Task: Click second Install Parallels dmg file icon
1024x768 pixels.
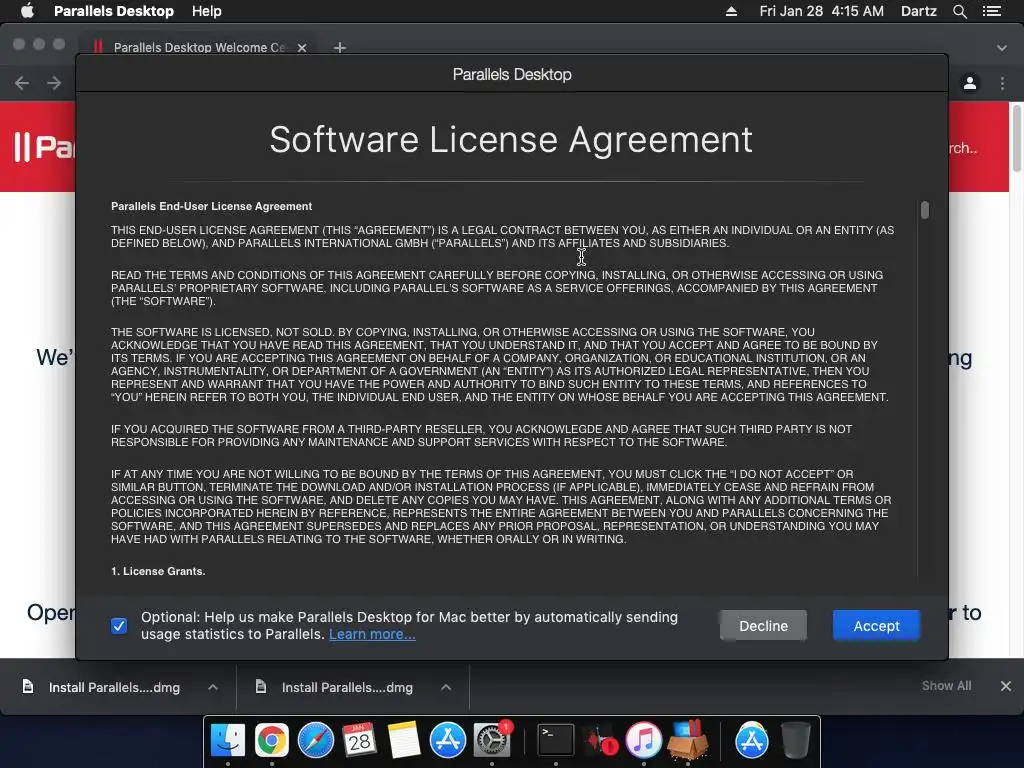Action: coord(261,686)
